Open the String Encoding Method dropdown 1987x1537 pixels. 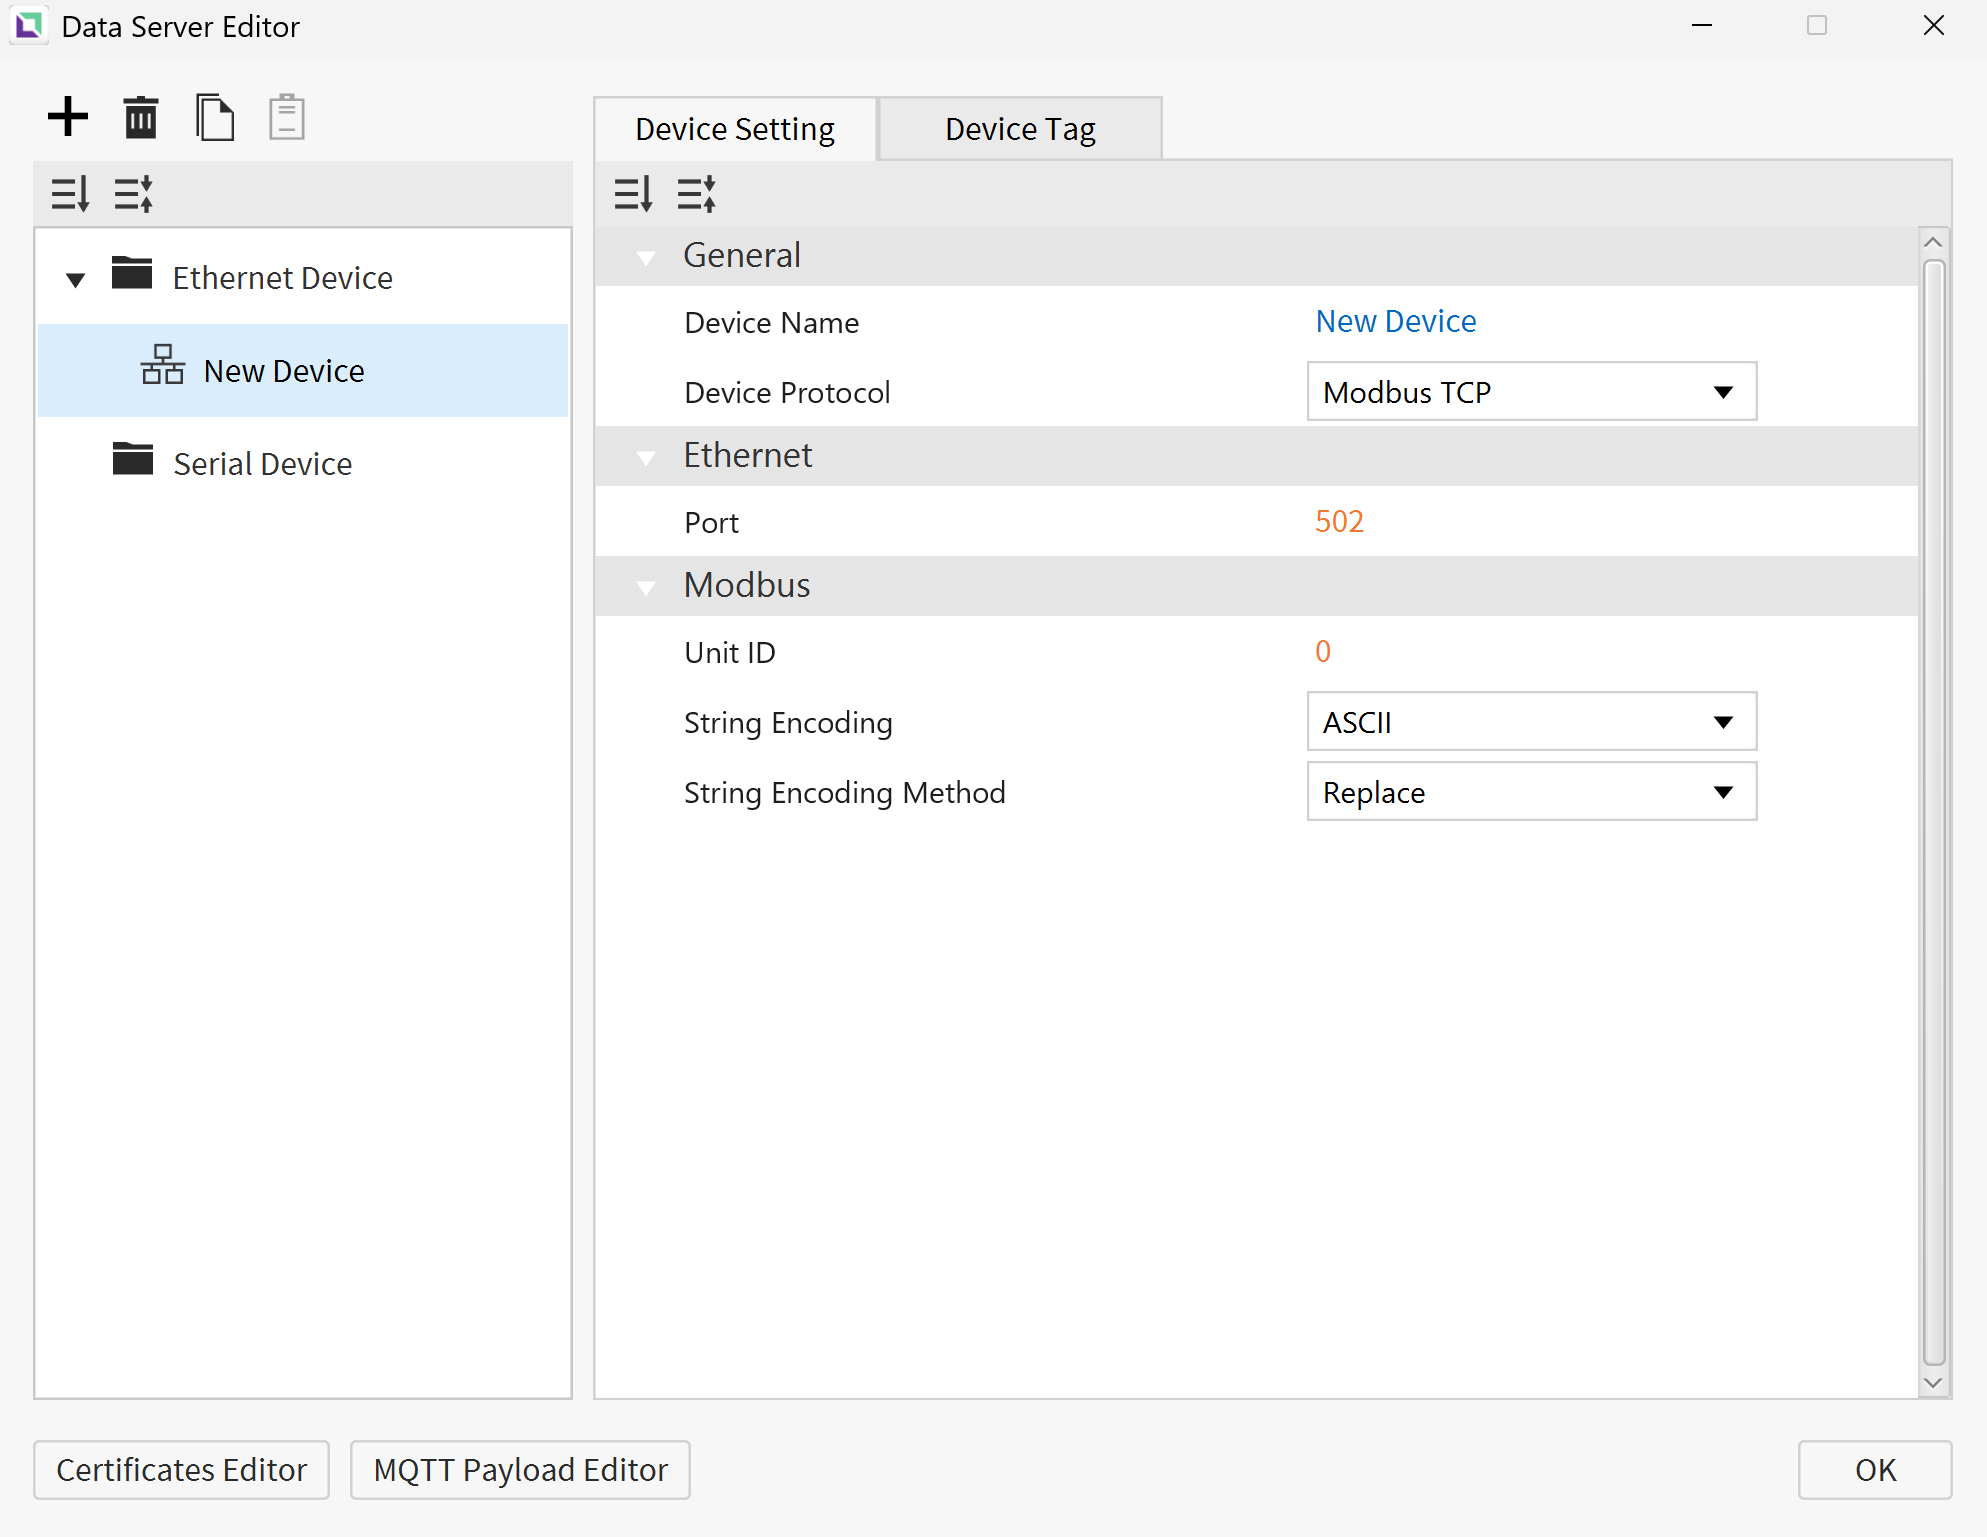click(x=1532, y=792)
